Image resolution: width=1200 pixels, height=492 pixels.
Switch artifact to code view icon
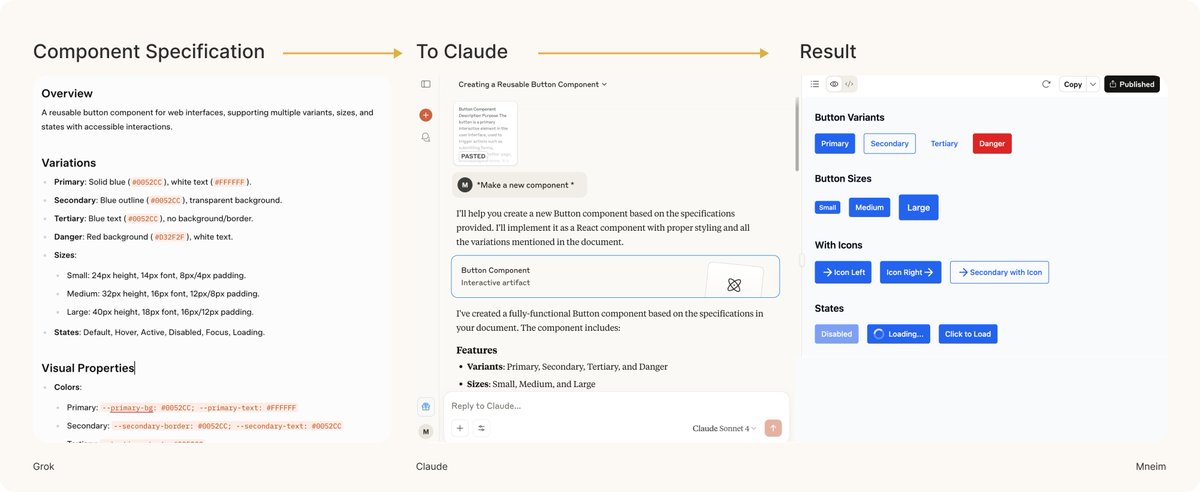(849, 84)
